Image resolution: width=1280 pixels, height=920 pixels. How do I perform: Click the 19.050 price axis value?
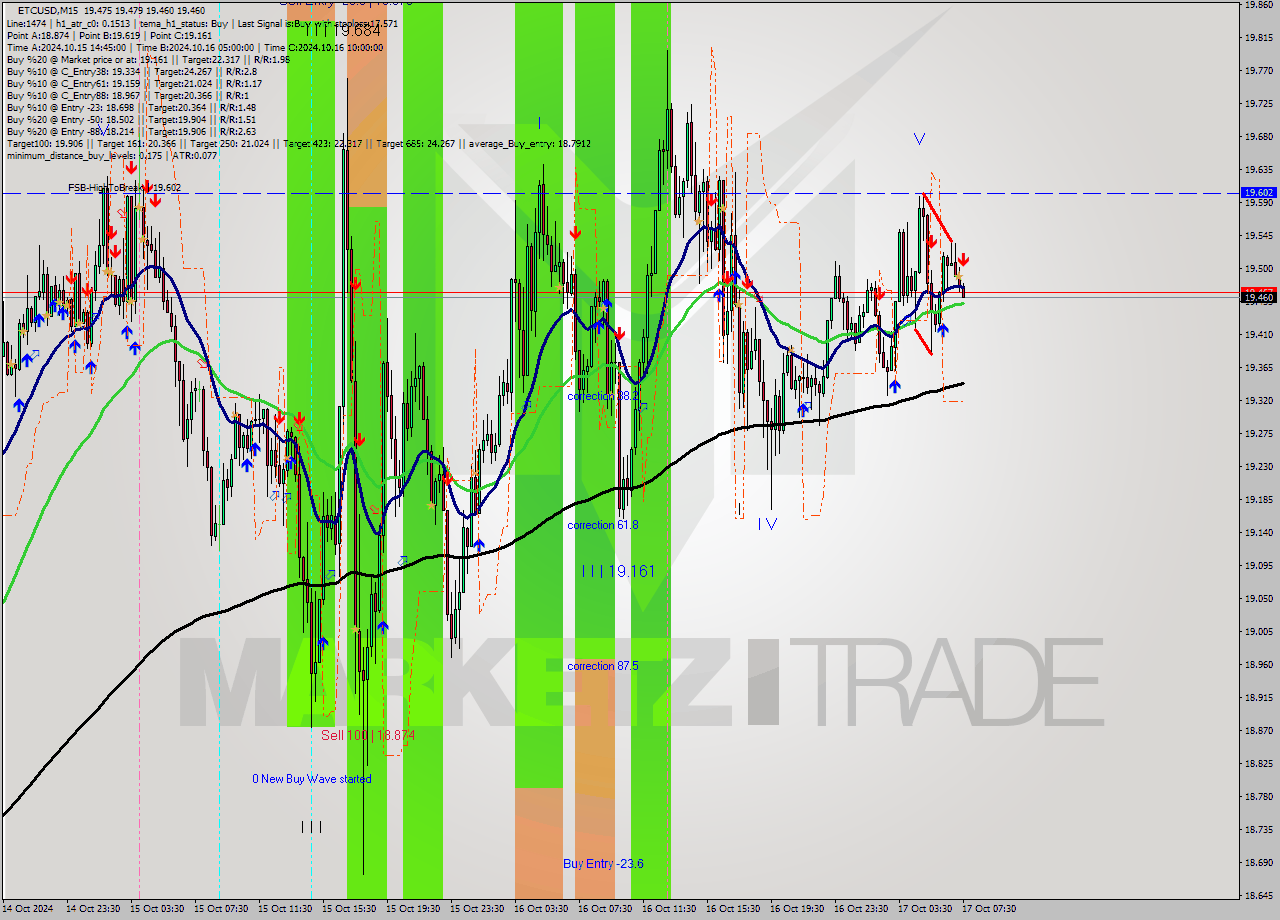pyautogui.click(x=1258, y=598)
